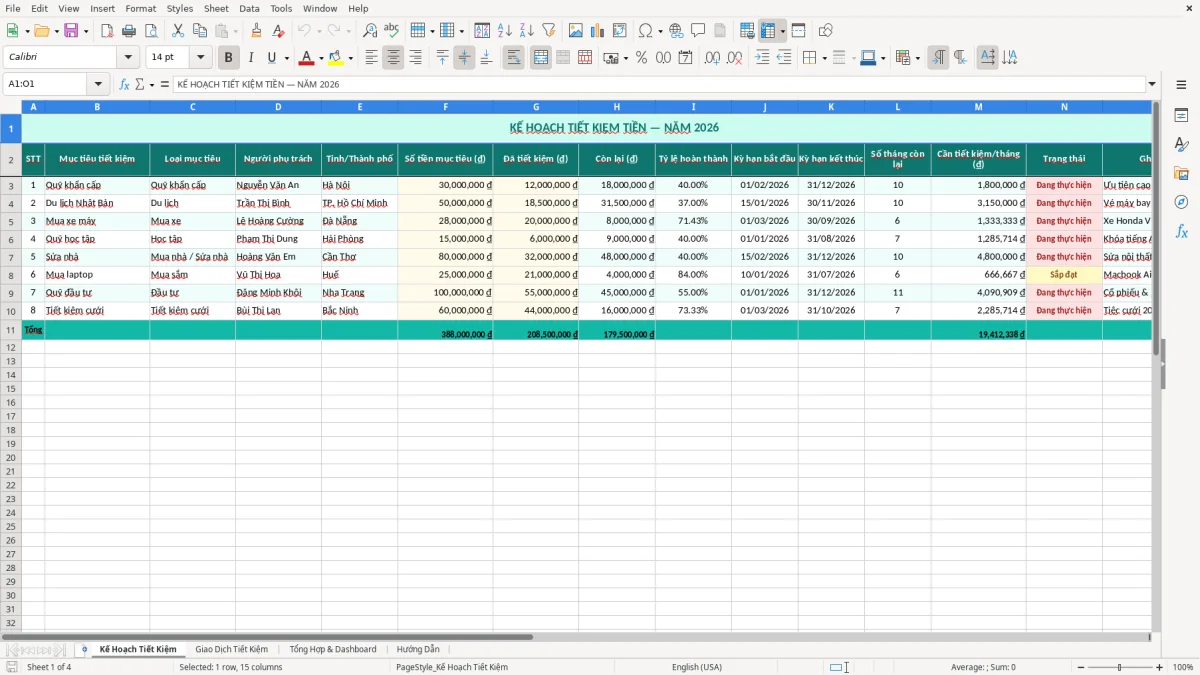The width and height of the screenshot is (1200, 675).
Task: Export directly as PDF icon
Action: pos(107,31)
